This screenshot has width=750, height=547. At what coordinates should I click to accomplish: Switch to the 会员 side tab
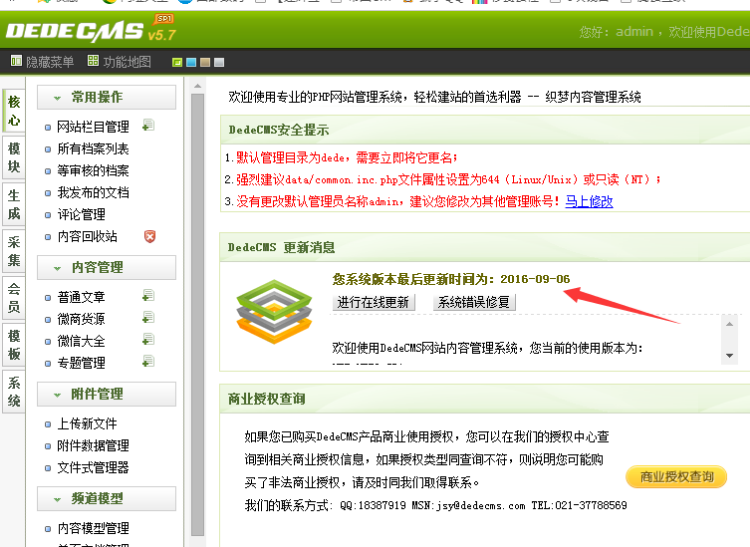click(14, 298)
